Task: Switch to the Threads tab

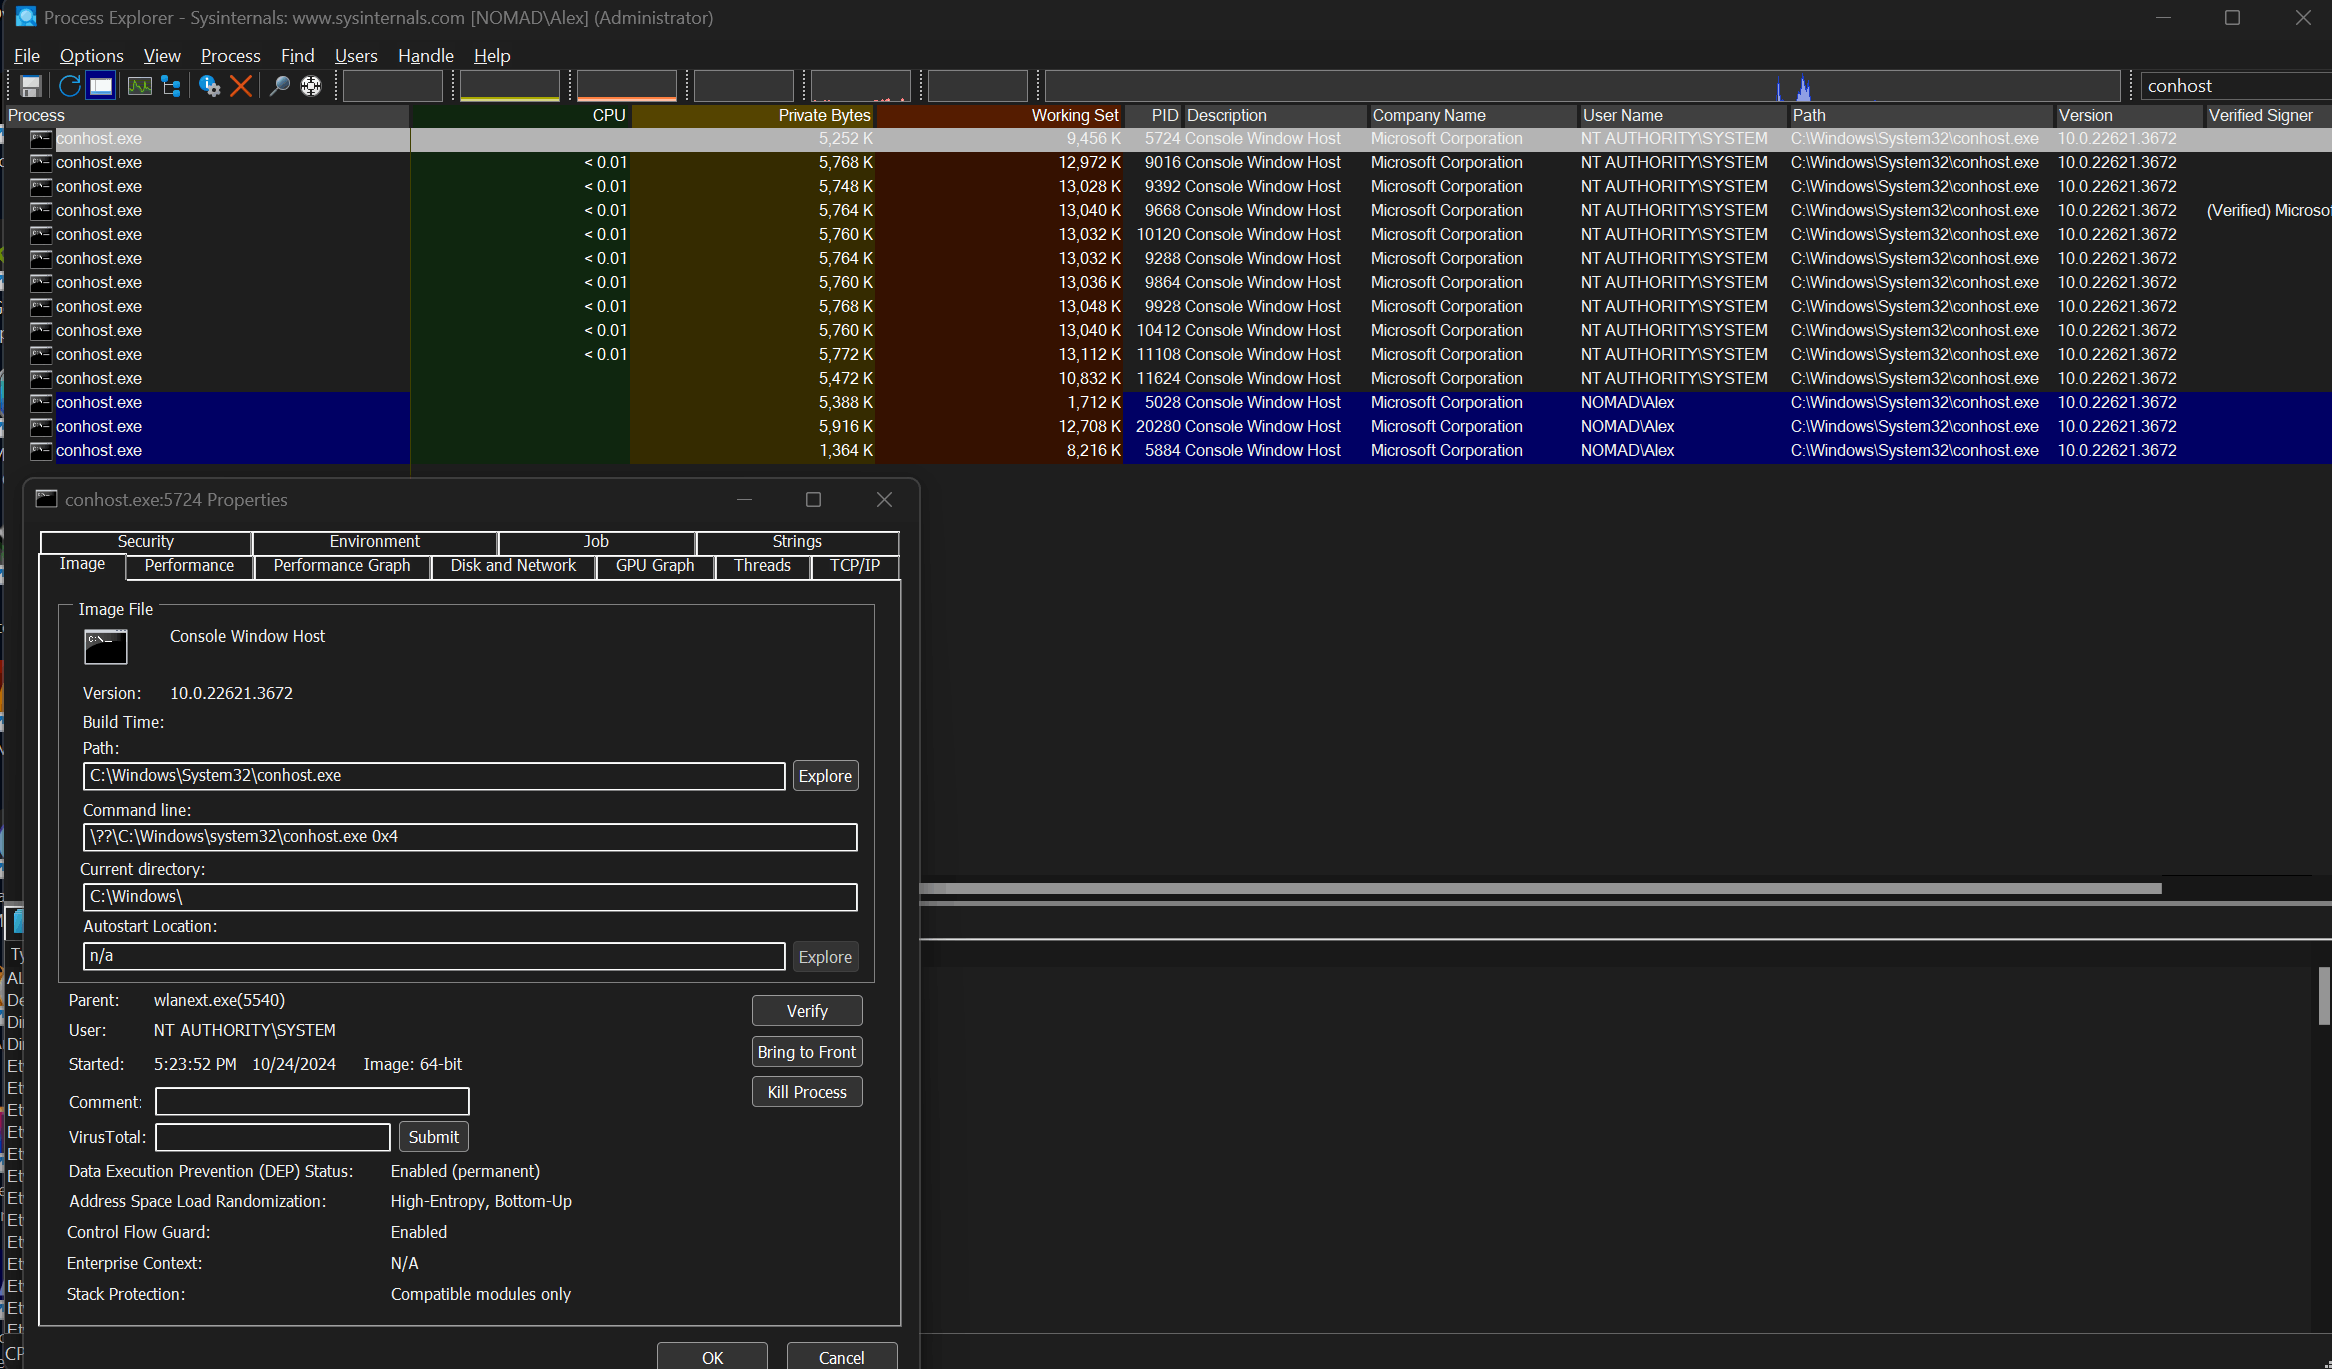Action: pos(762,566)
